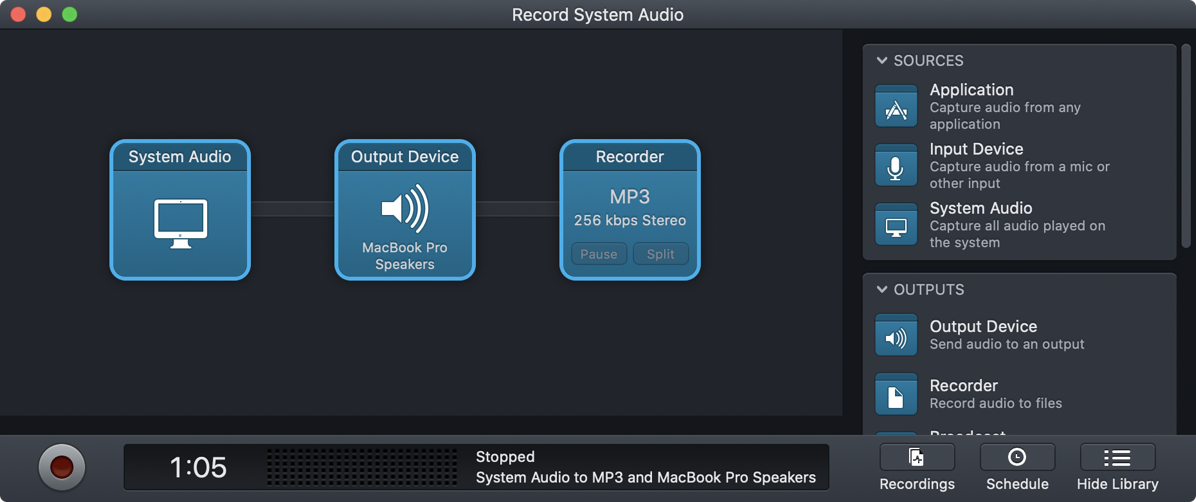Collapse the SOURCES section

882,61
